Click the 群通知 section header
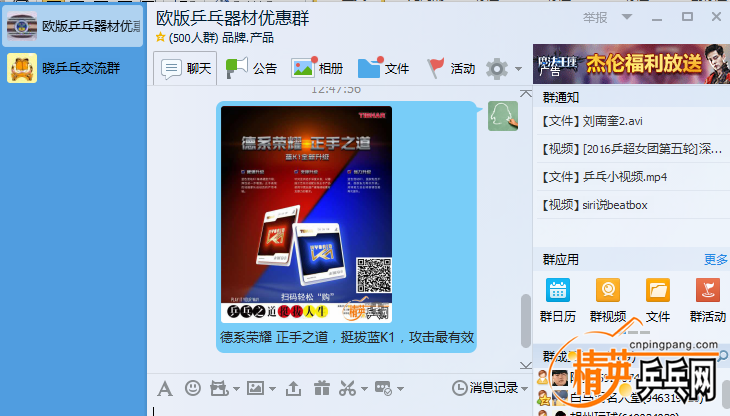 (x=561, y=97)
